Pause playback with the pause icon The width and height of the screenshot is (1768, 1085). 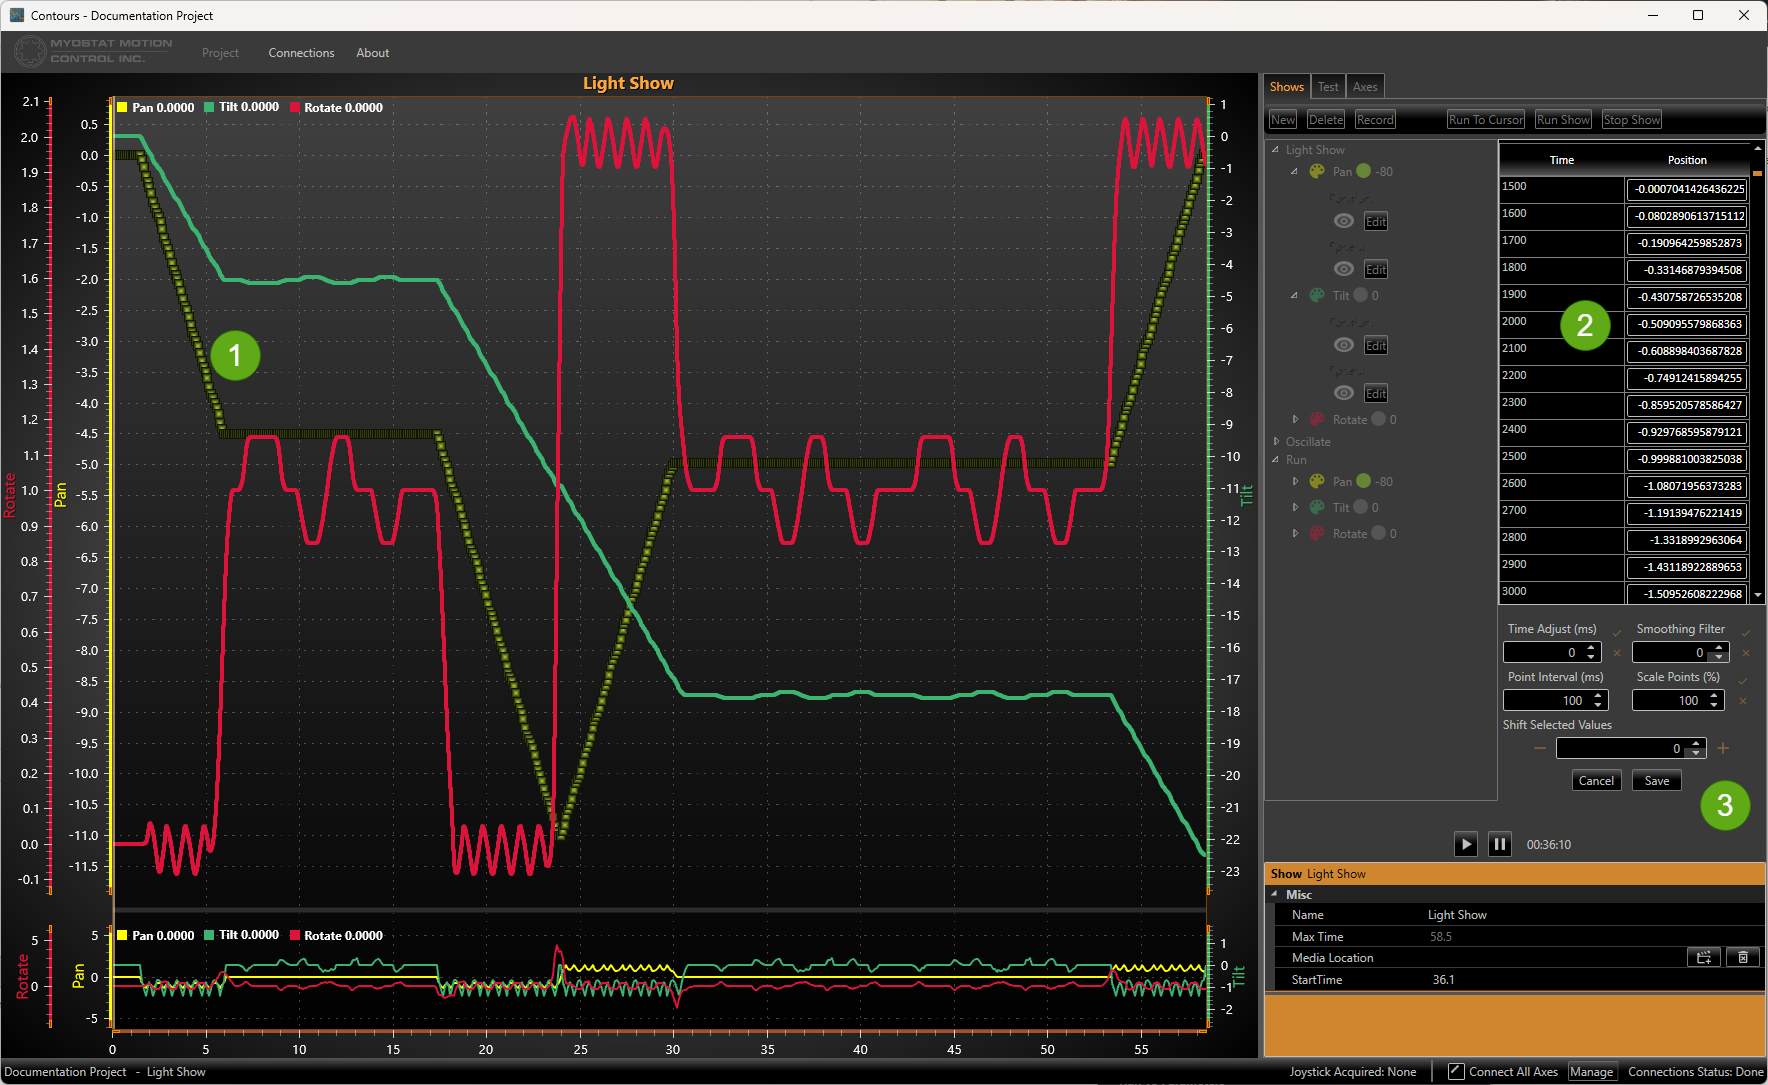[1499, 844]
